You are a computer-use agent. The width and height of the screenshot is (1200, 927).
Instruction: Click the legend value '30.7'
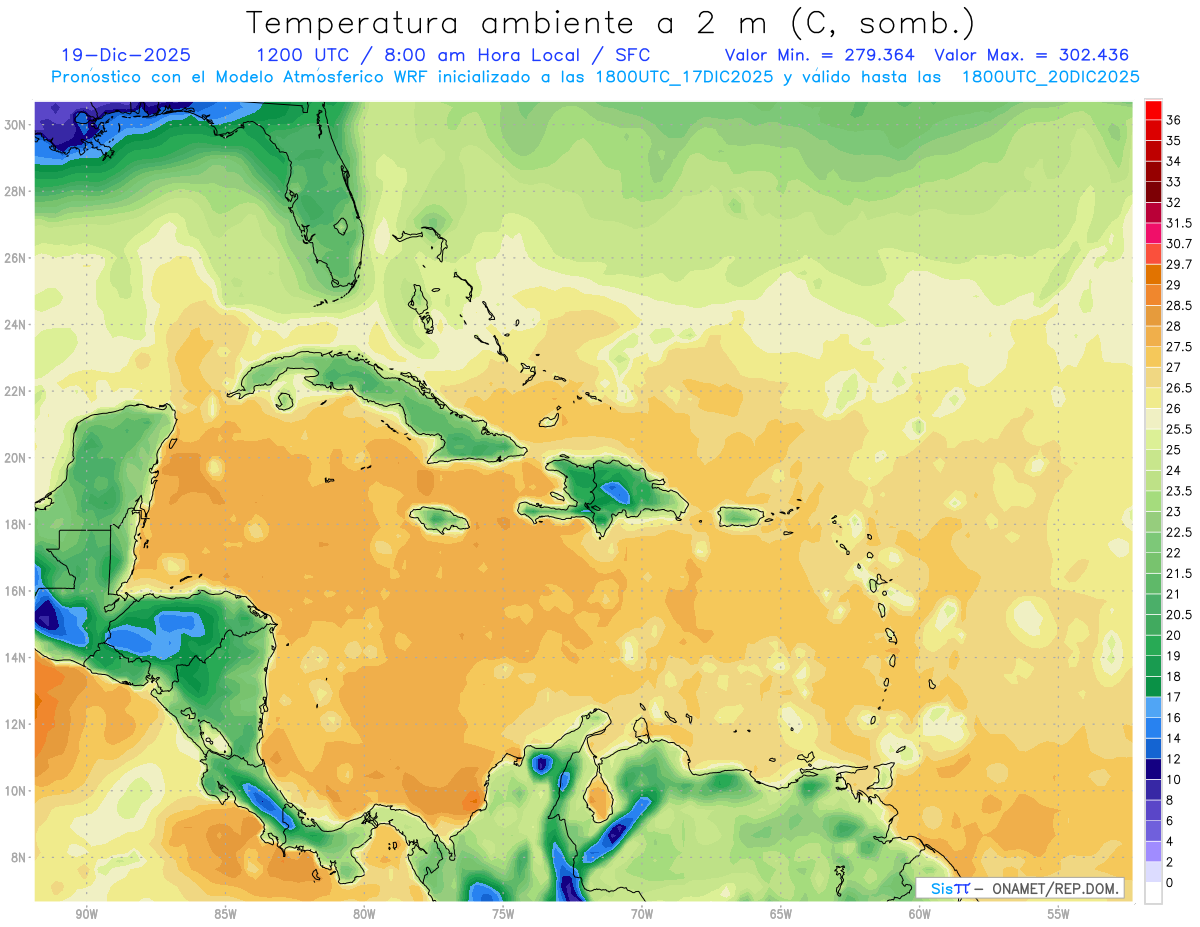[x=1179, y=244]
